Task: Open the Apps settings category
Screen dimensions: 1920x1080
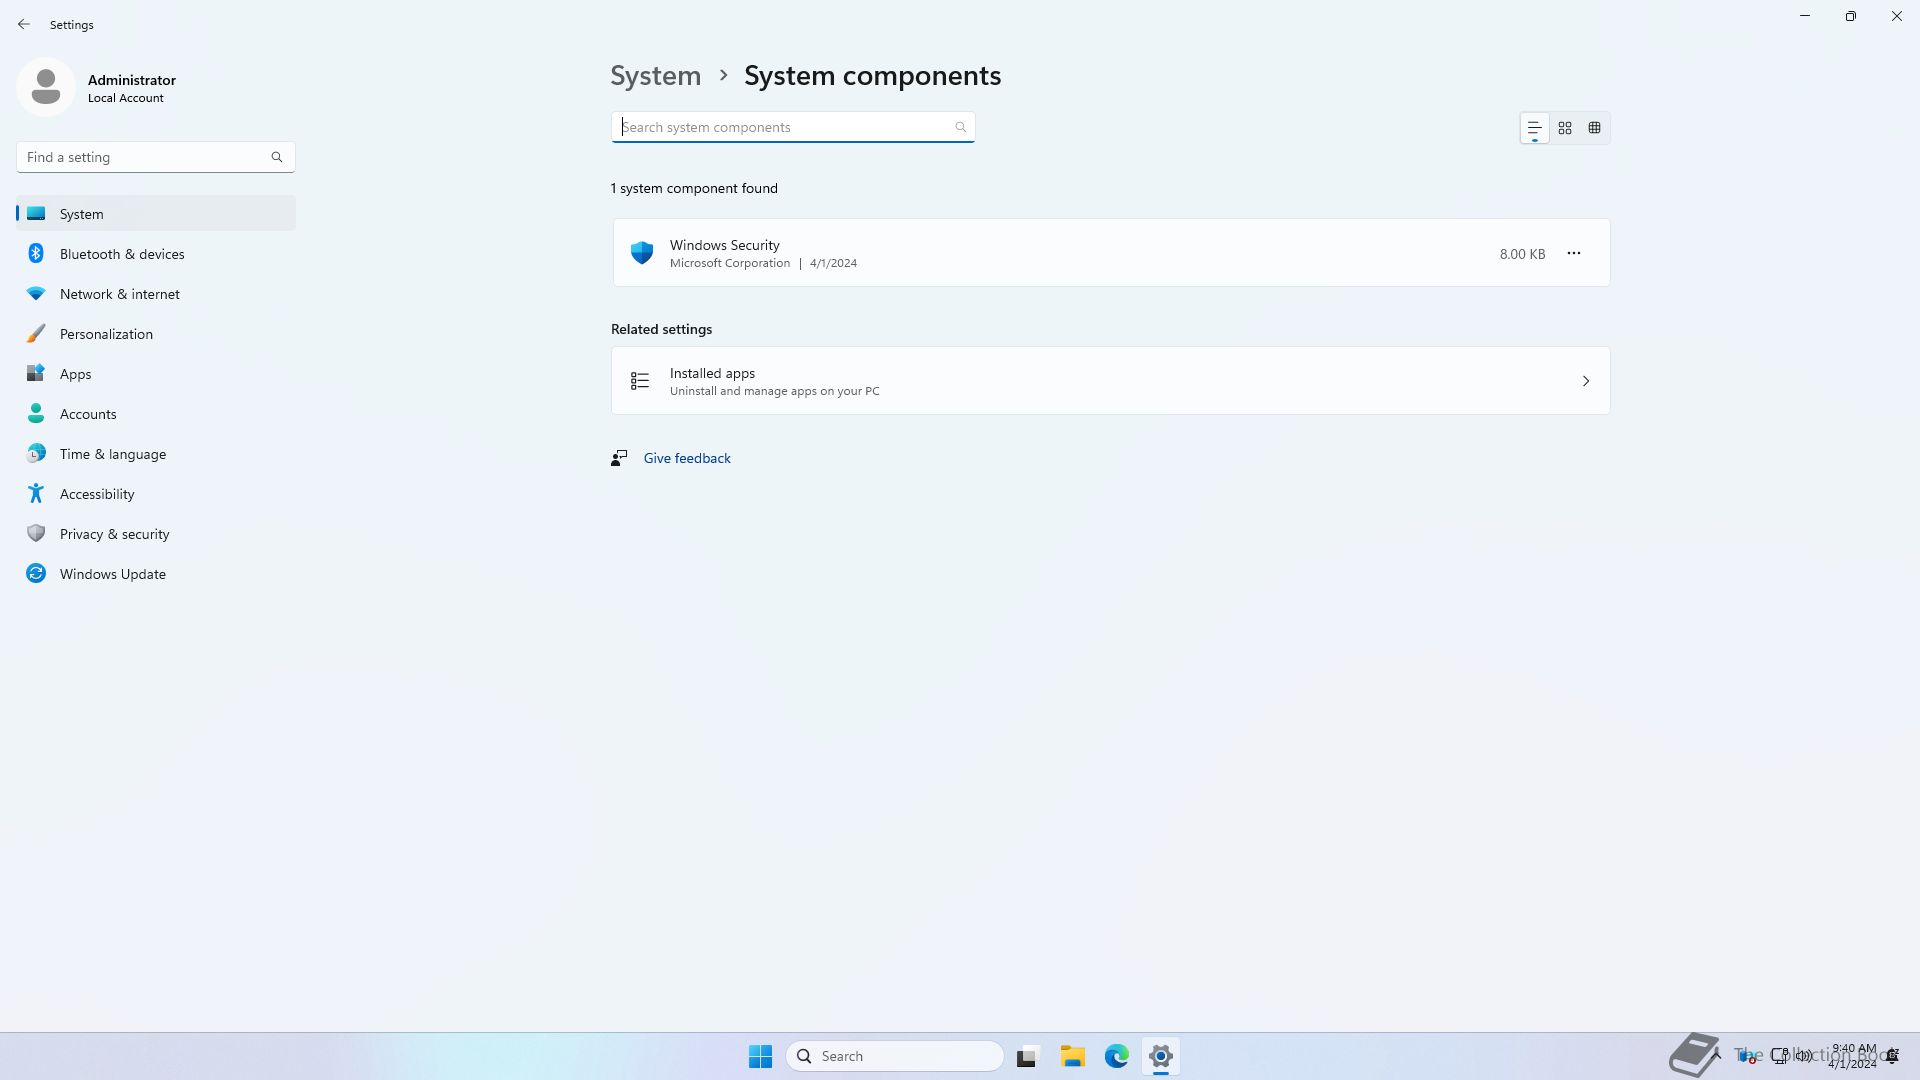Action: [75, 374]
